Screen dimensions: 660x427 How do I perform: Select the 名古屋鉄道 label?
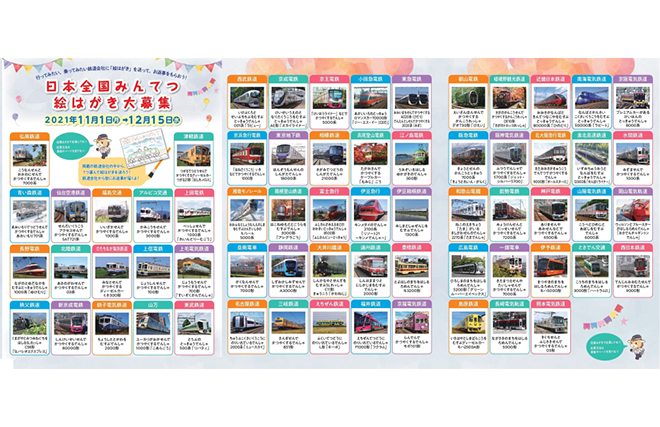(x=247, y=304)
